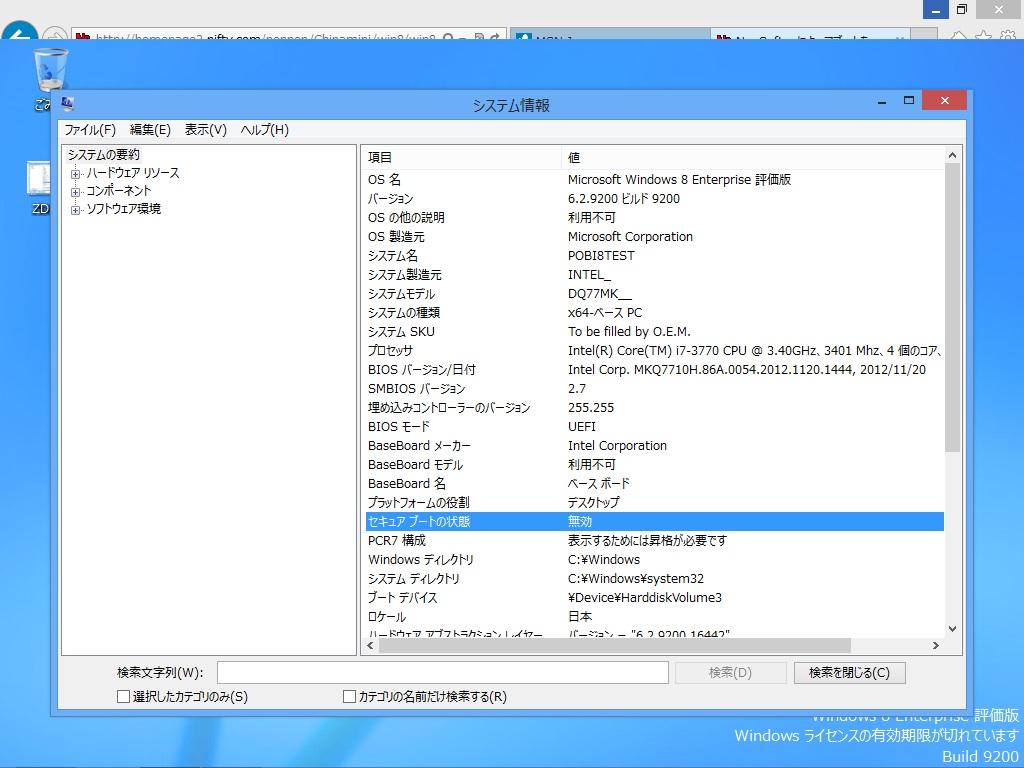Select the プラットフォームの役割 row

(x=653, y=502)
